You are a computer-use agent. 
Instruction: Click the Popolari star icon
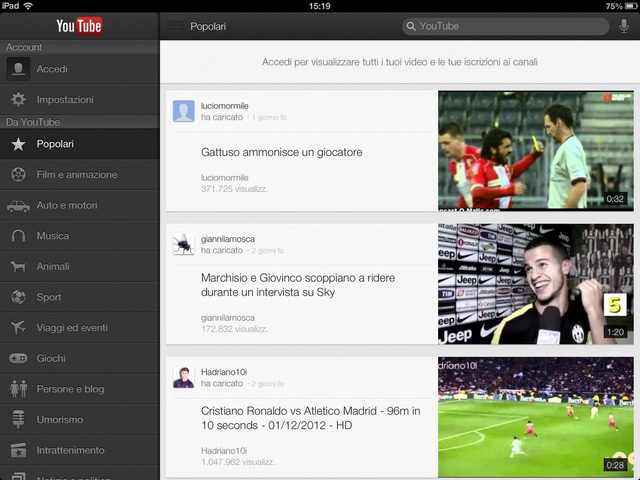pyautogui.click(x=18, y=144)
